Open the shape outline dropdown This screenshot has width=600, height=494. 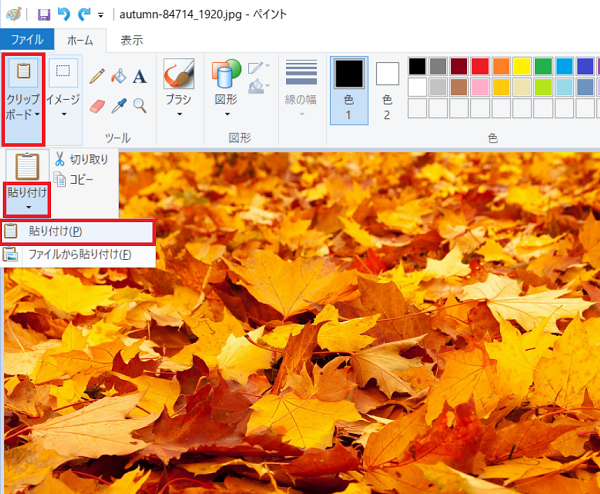click(259, 68)
